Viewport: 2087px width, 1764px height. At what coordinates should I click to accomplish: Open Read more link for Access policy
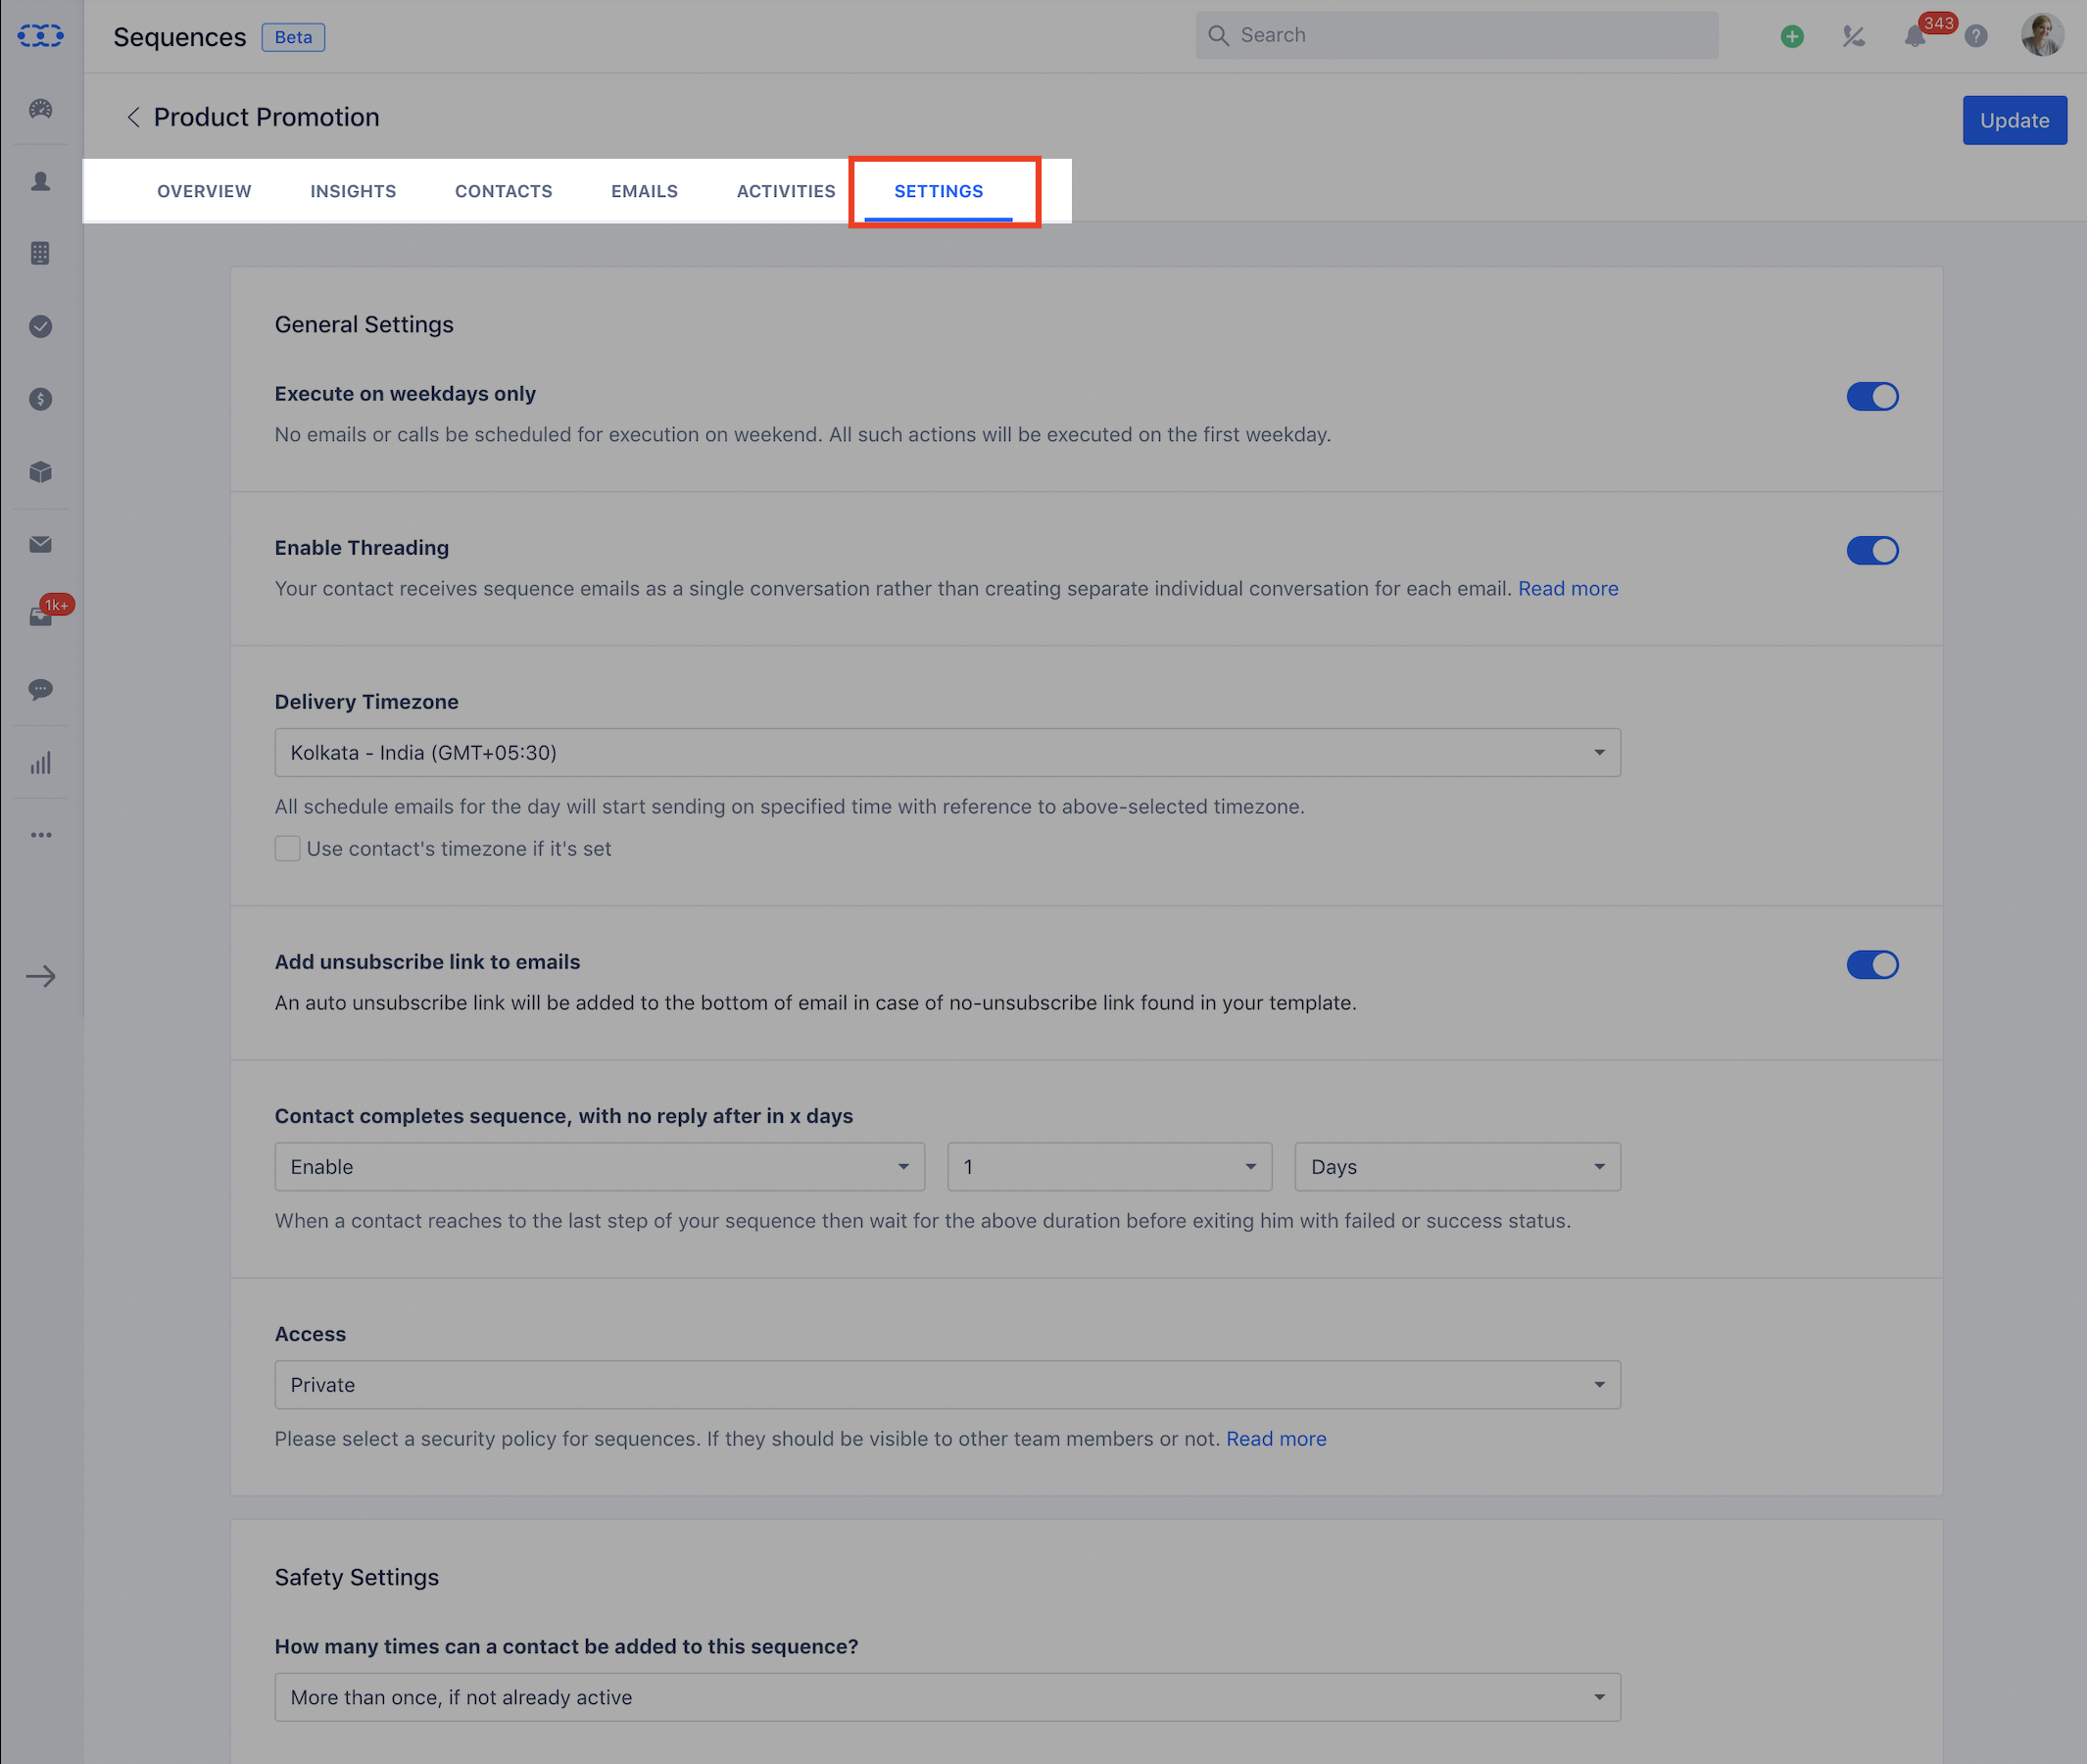click(x=1276, y=1439)
